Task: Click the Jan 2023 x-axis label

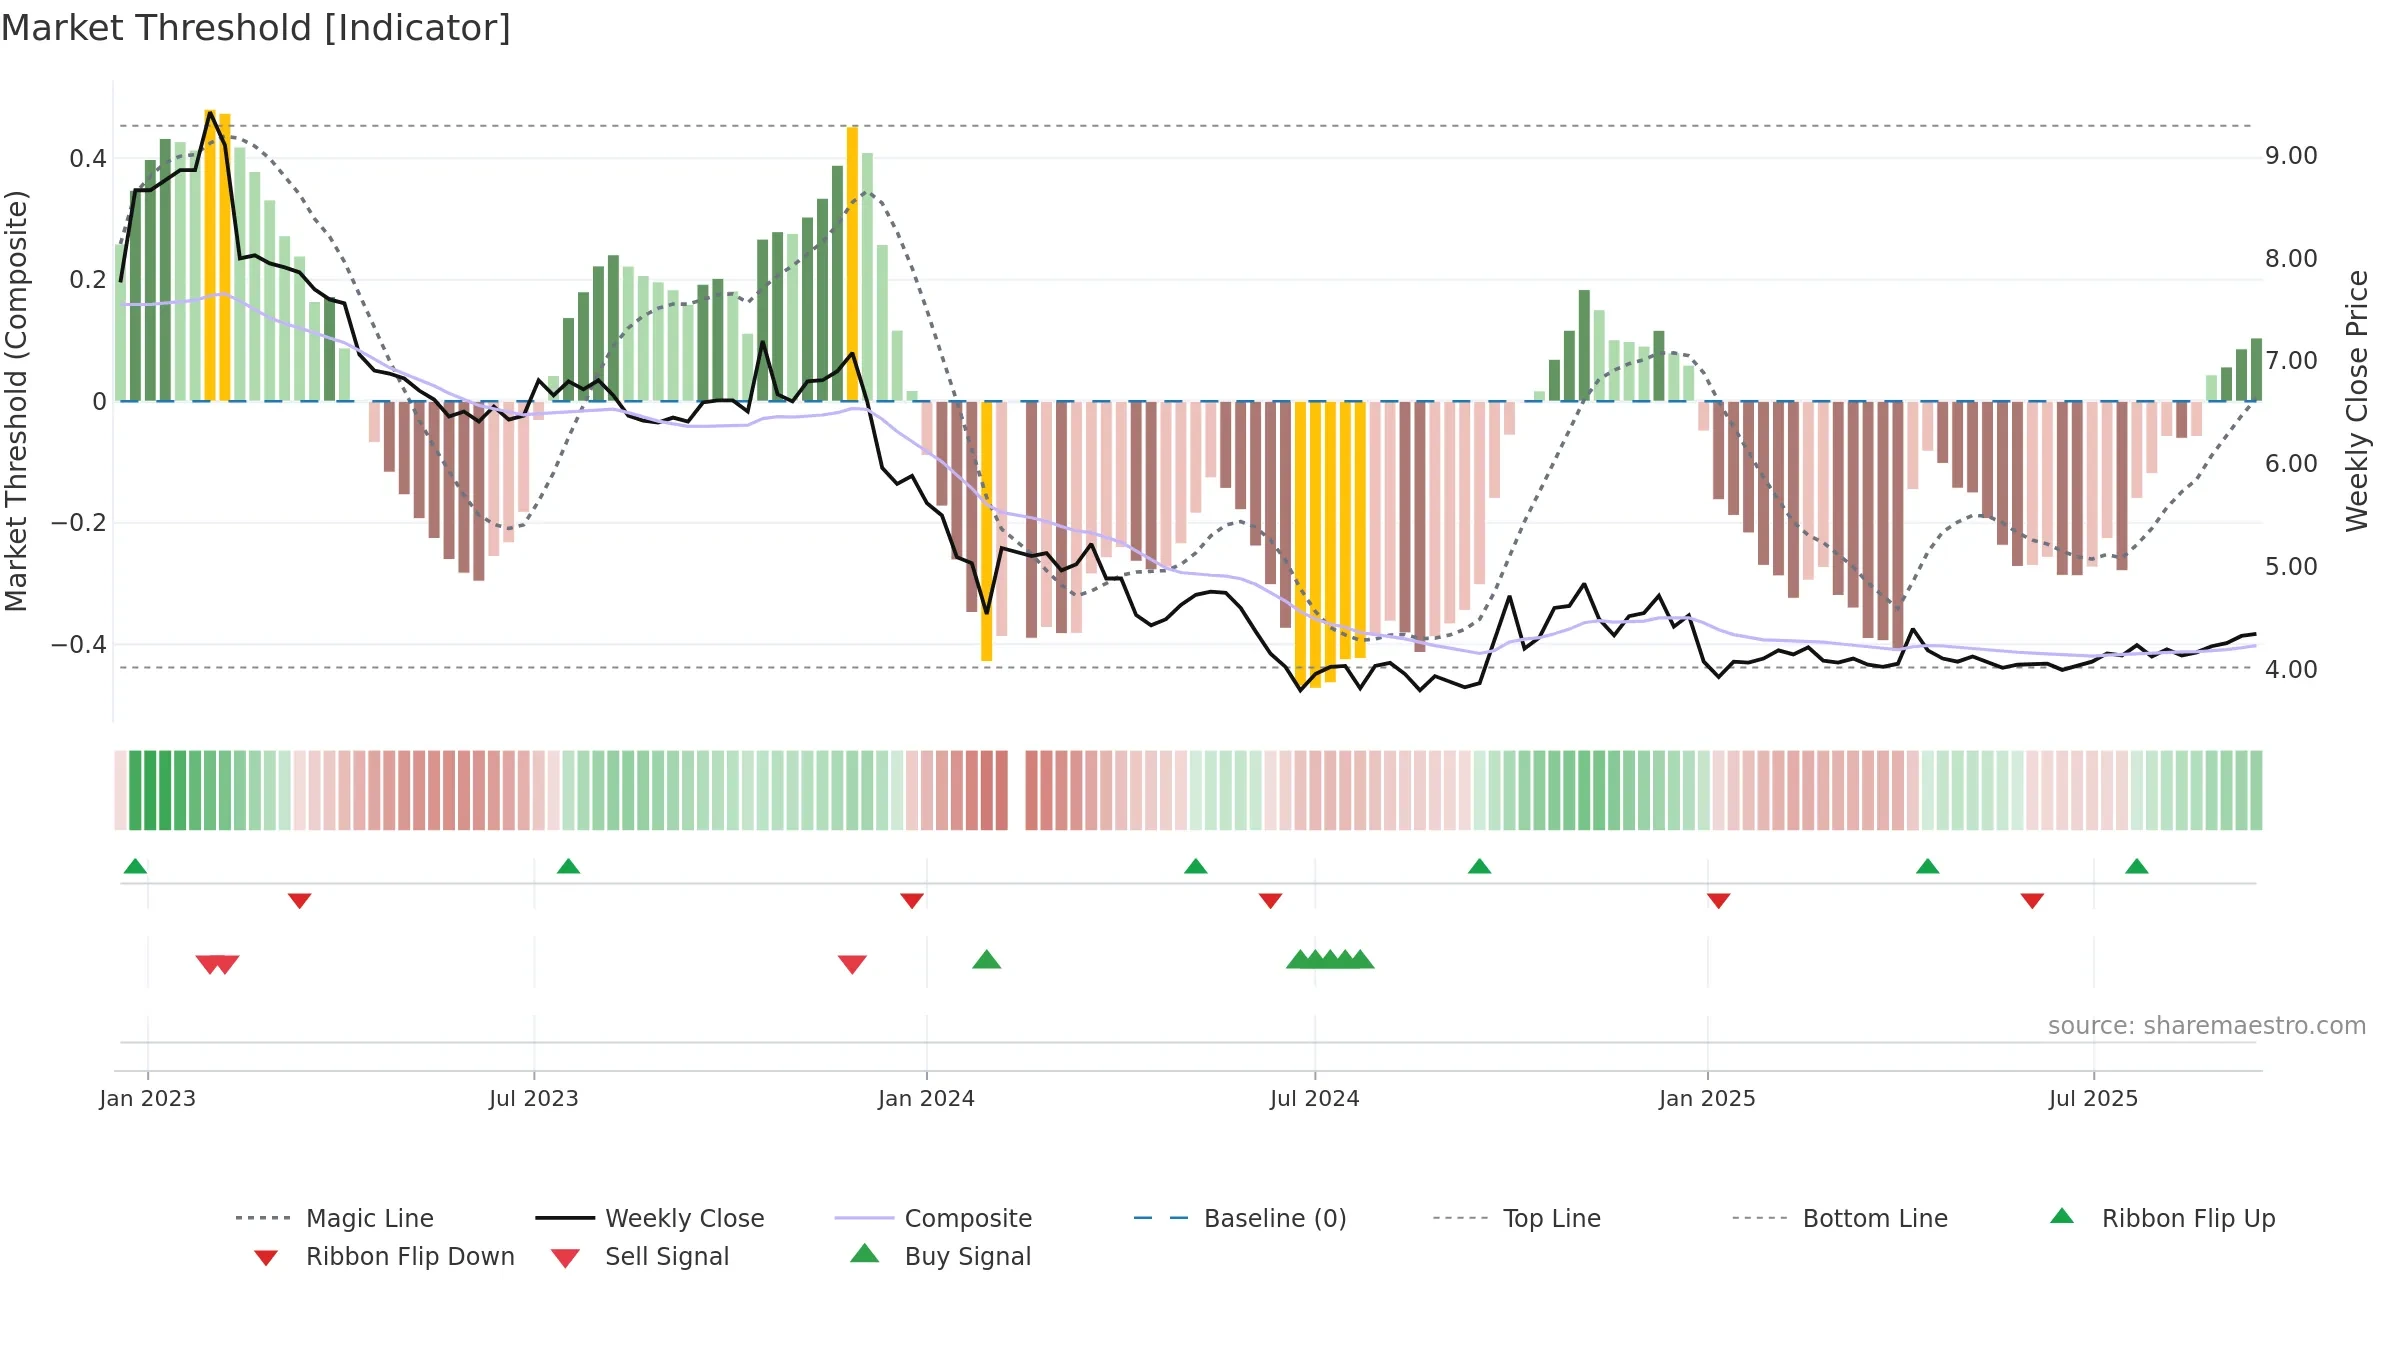Action: pos(148,1098)
